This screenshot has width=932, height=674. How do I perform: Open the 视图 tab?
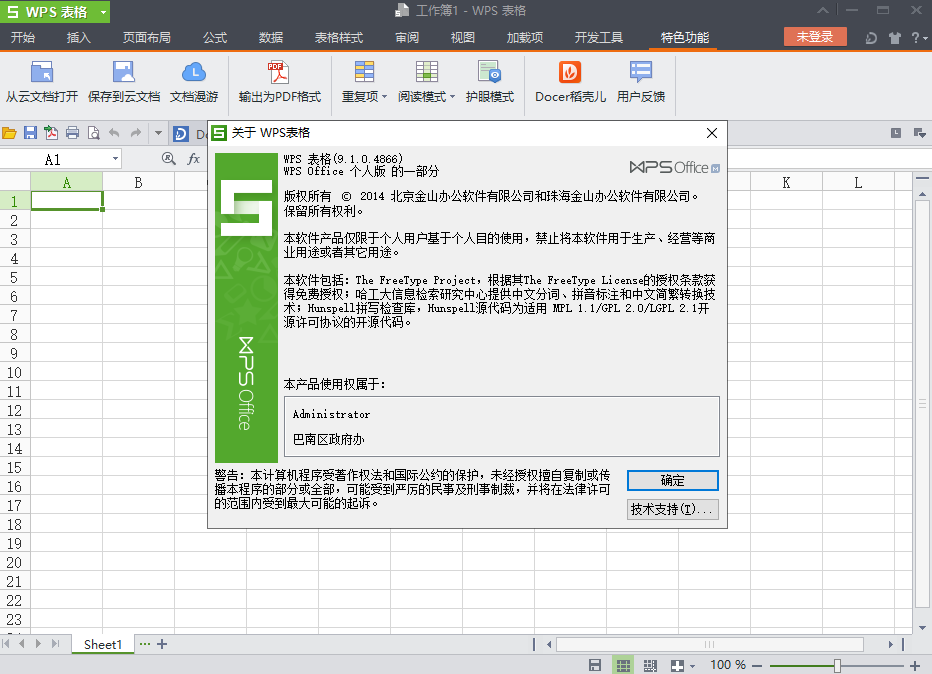pos(462,37)
